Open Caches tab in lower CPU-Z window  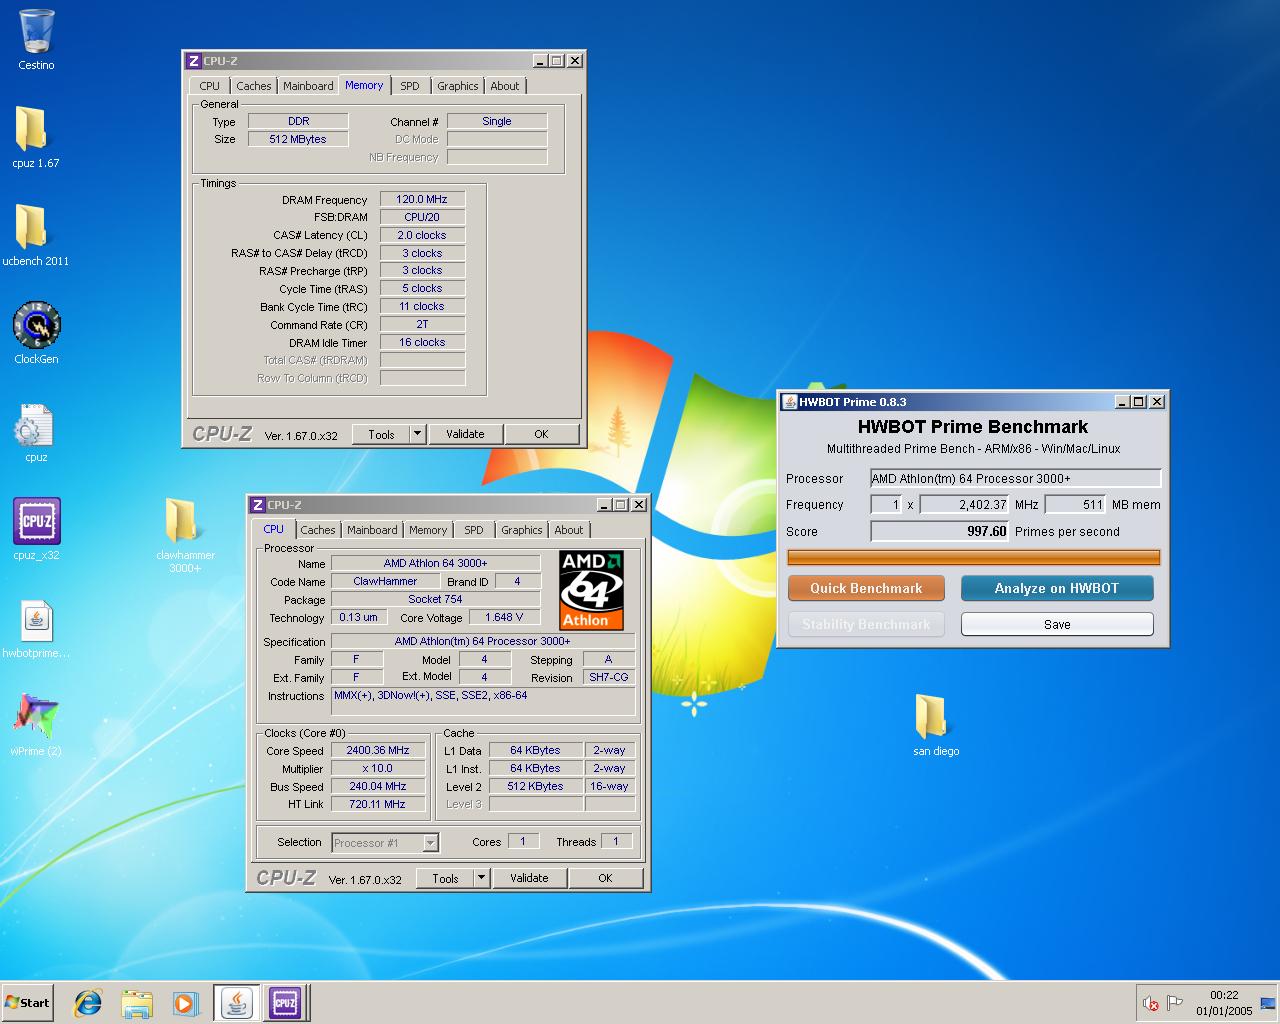pyautogui.click(x=317, y=530)
